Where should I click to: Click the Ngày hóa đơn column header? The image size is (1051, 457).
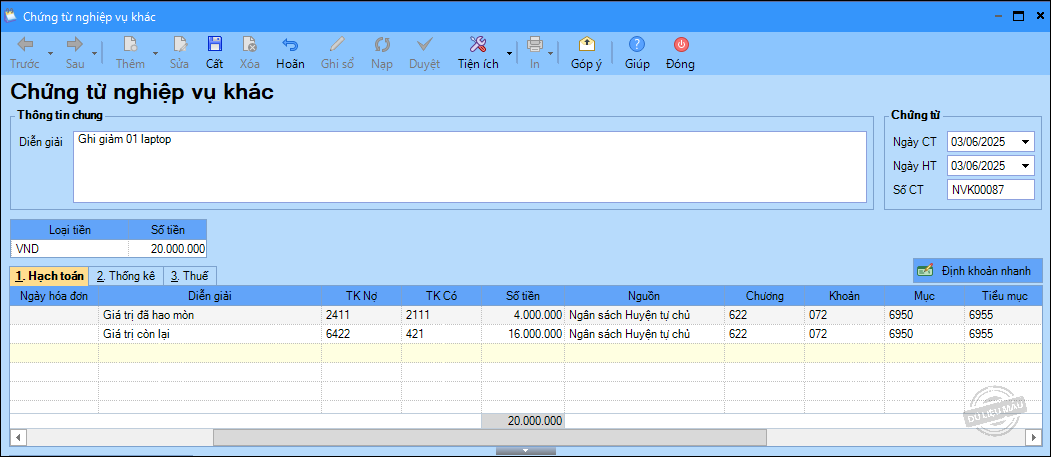point(54,296)
